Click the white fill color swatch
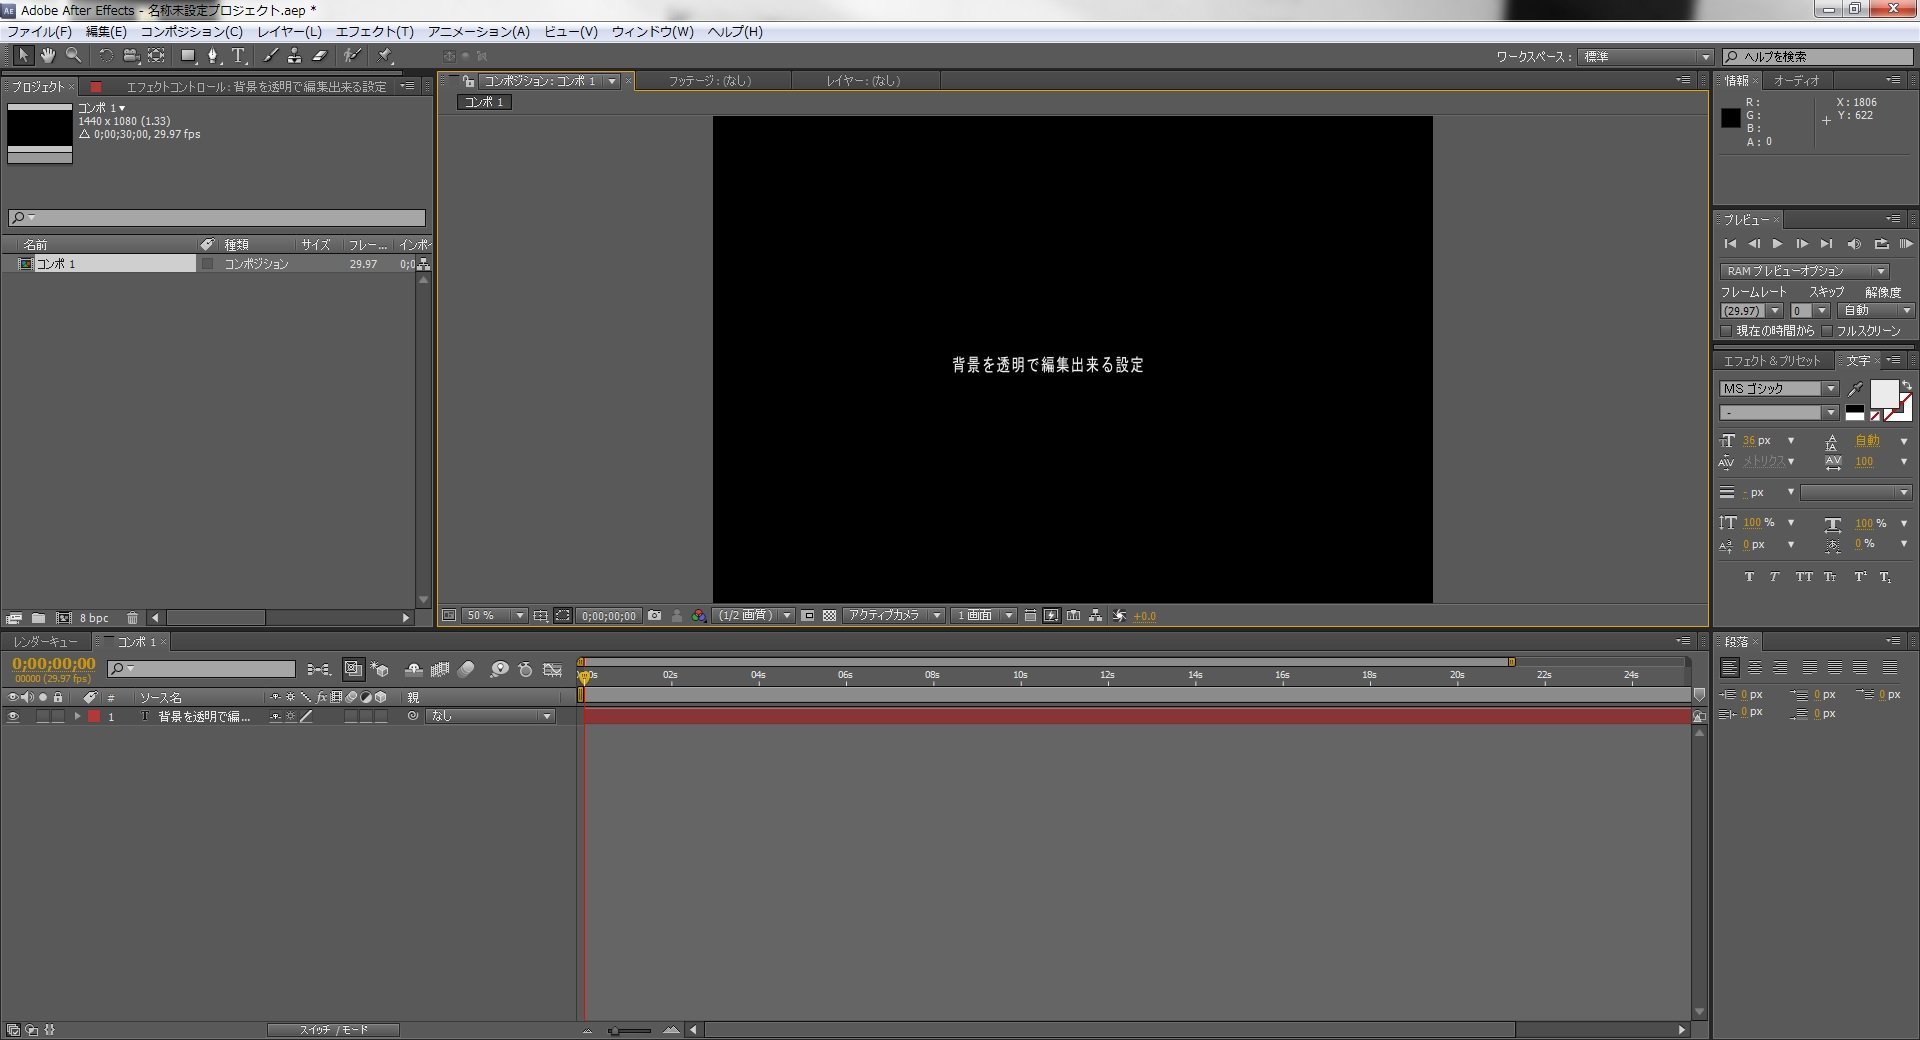The image size is (1920, 1040). coord(1883,394)
